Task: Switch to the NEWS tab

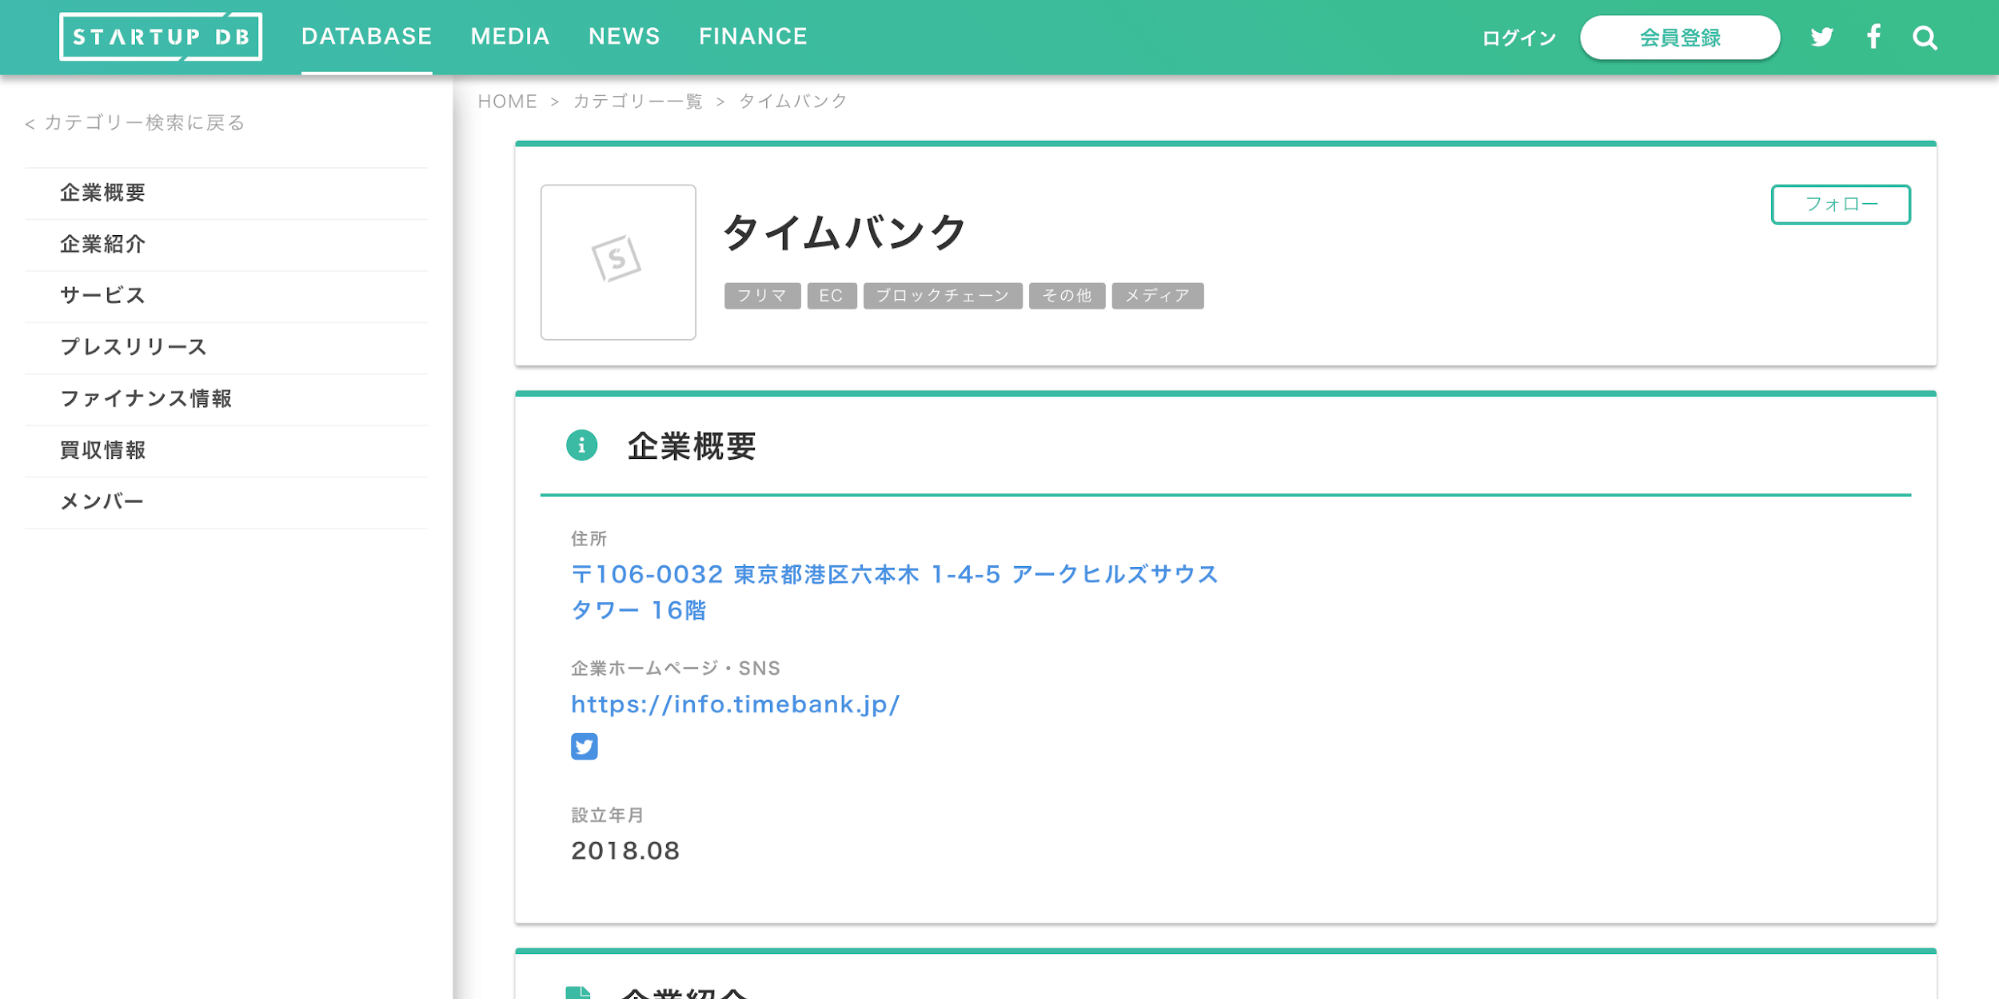Action: pos(624,37)
